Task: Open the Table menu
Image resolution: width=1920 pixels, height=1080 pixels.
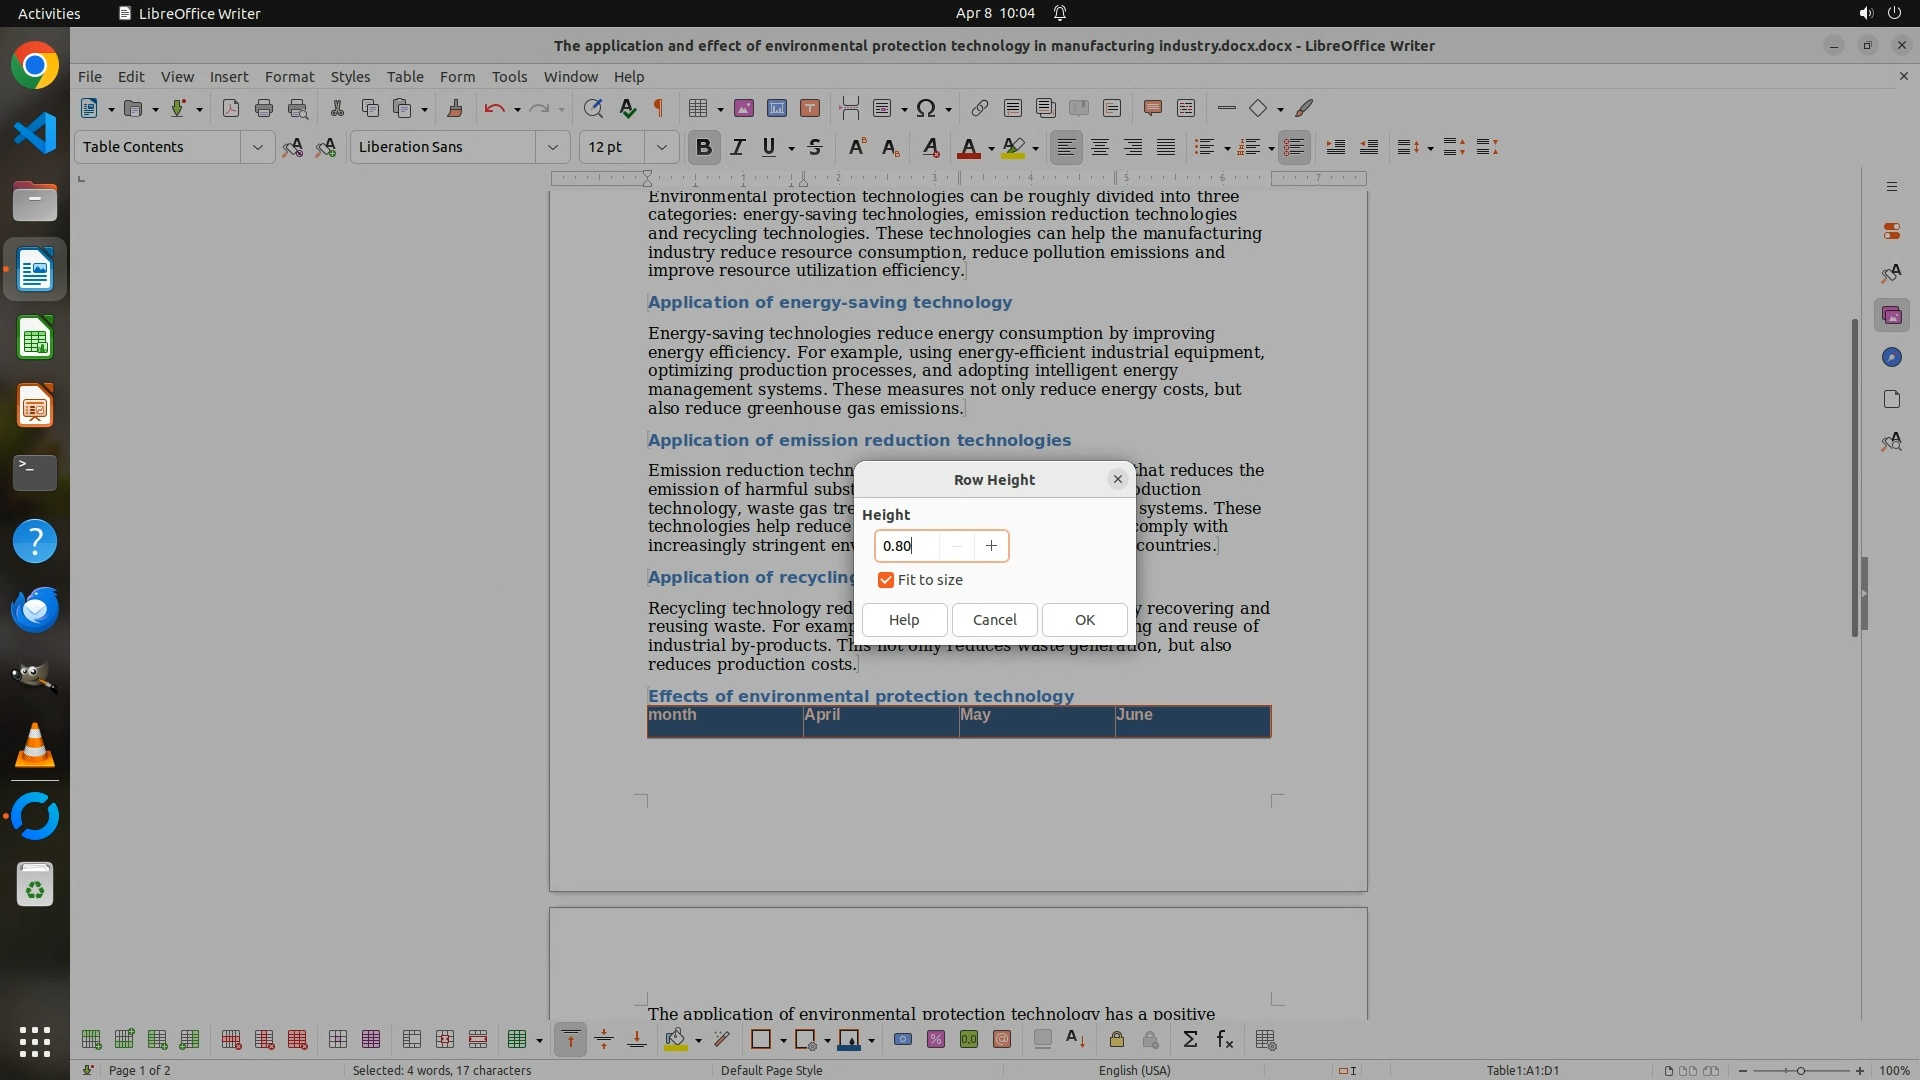Action: point(405,76)
